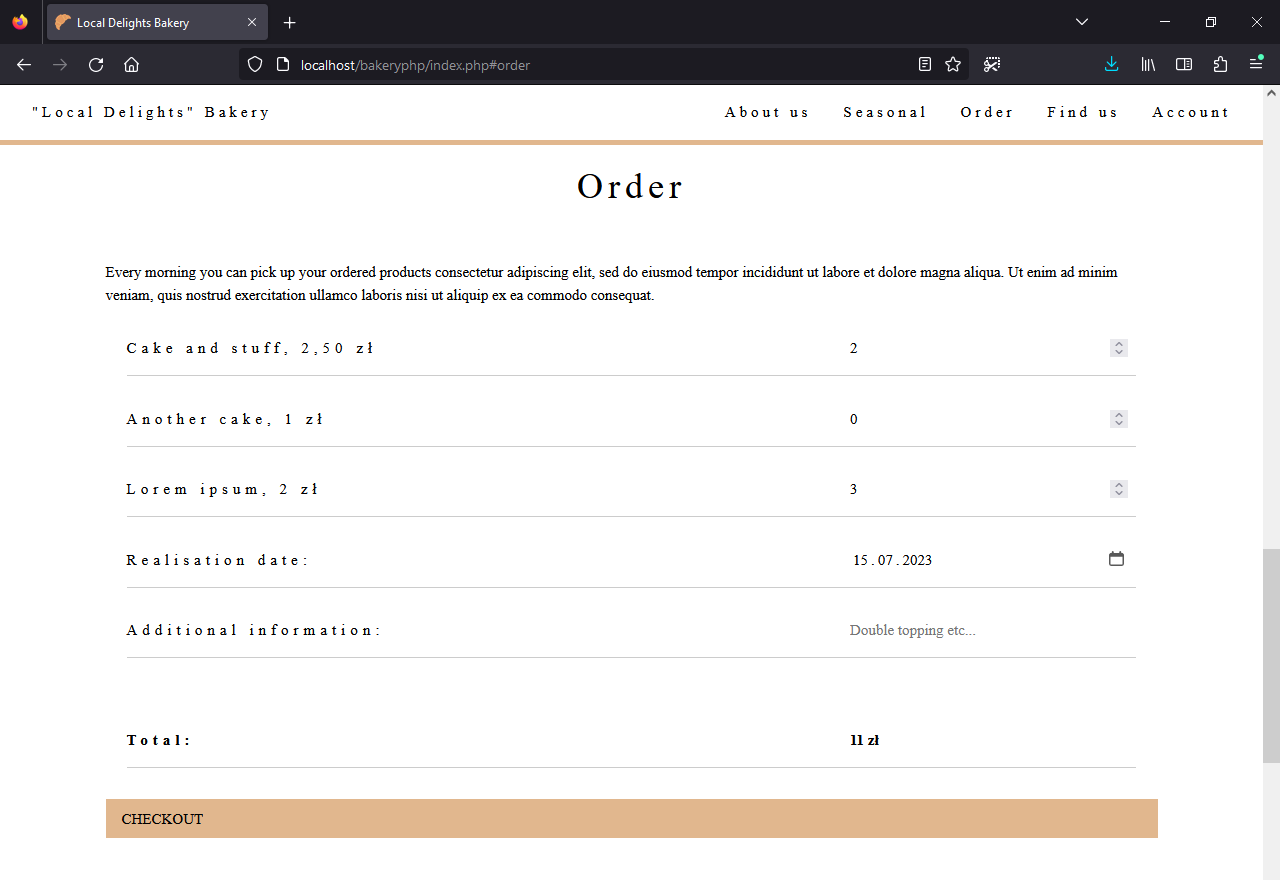Click the Firefox logo icon in title bar

click(20, 22)
